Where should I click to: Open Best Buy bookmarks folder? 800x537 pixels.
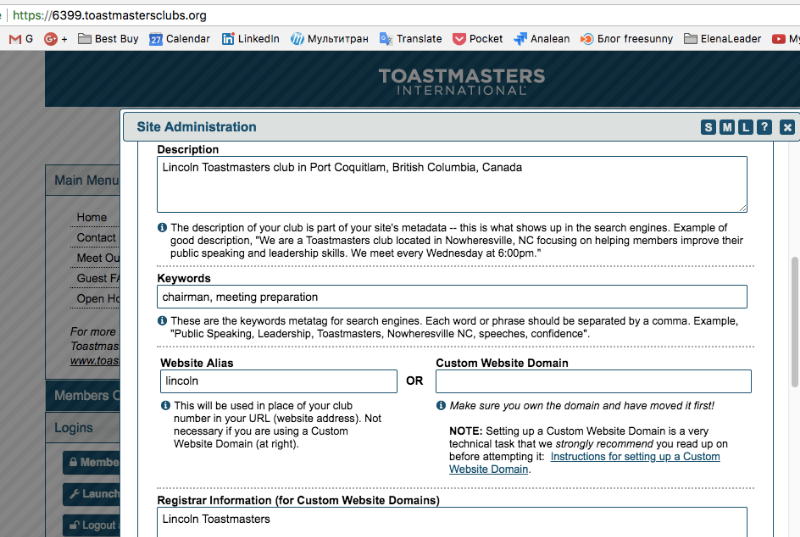pos(108,39)
